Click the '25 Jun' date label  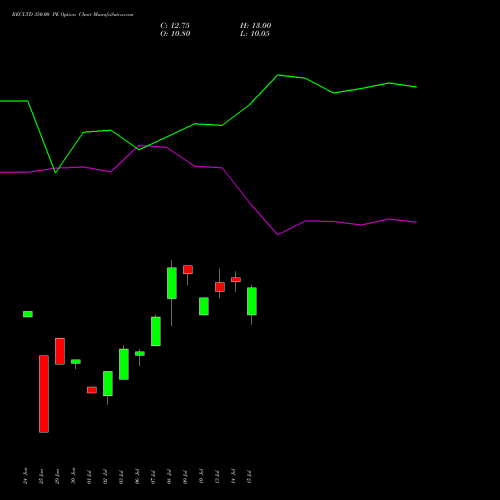pos(42,476)
